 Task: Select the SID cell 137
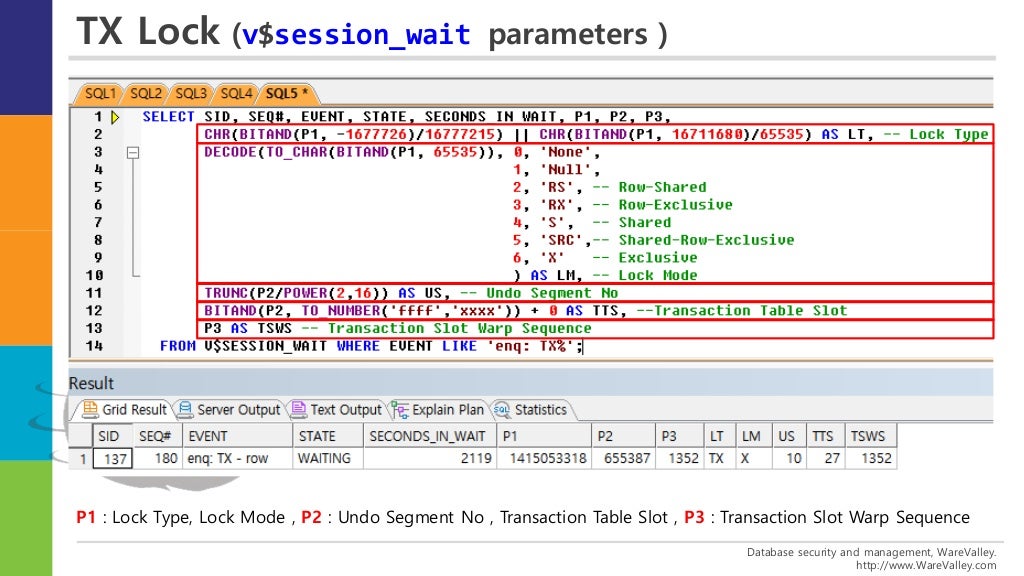click(113, 458)
